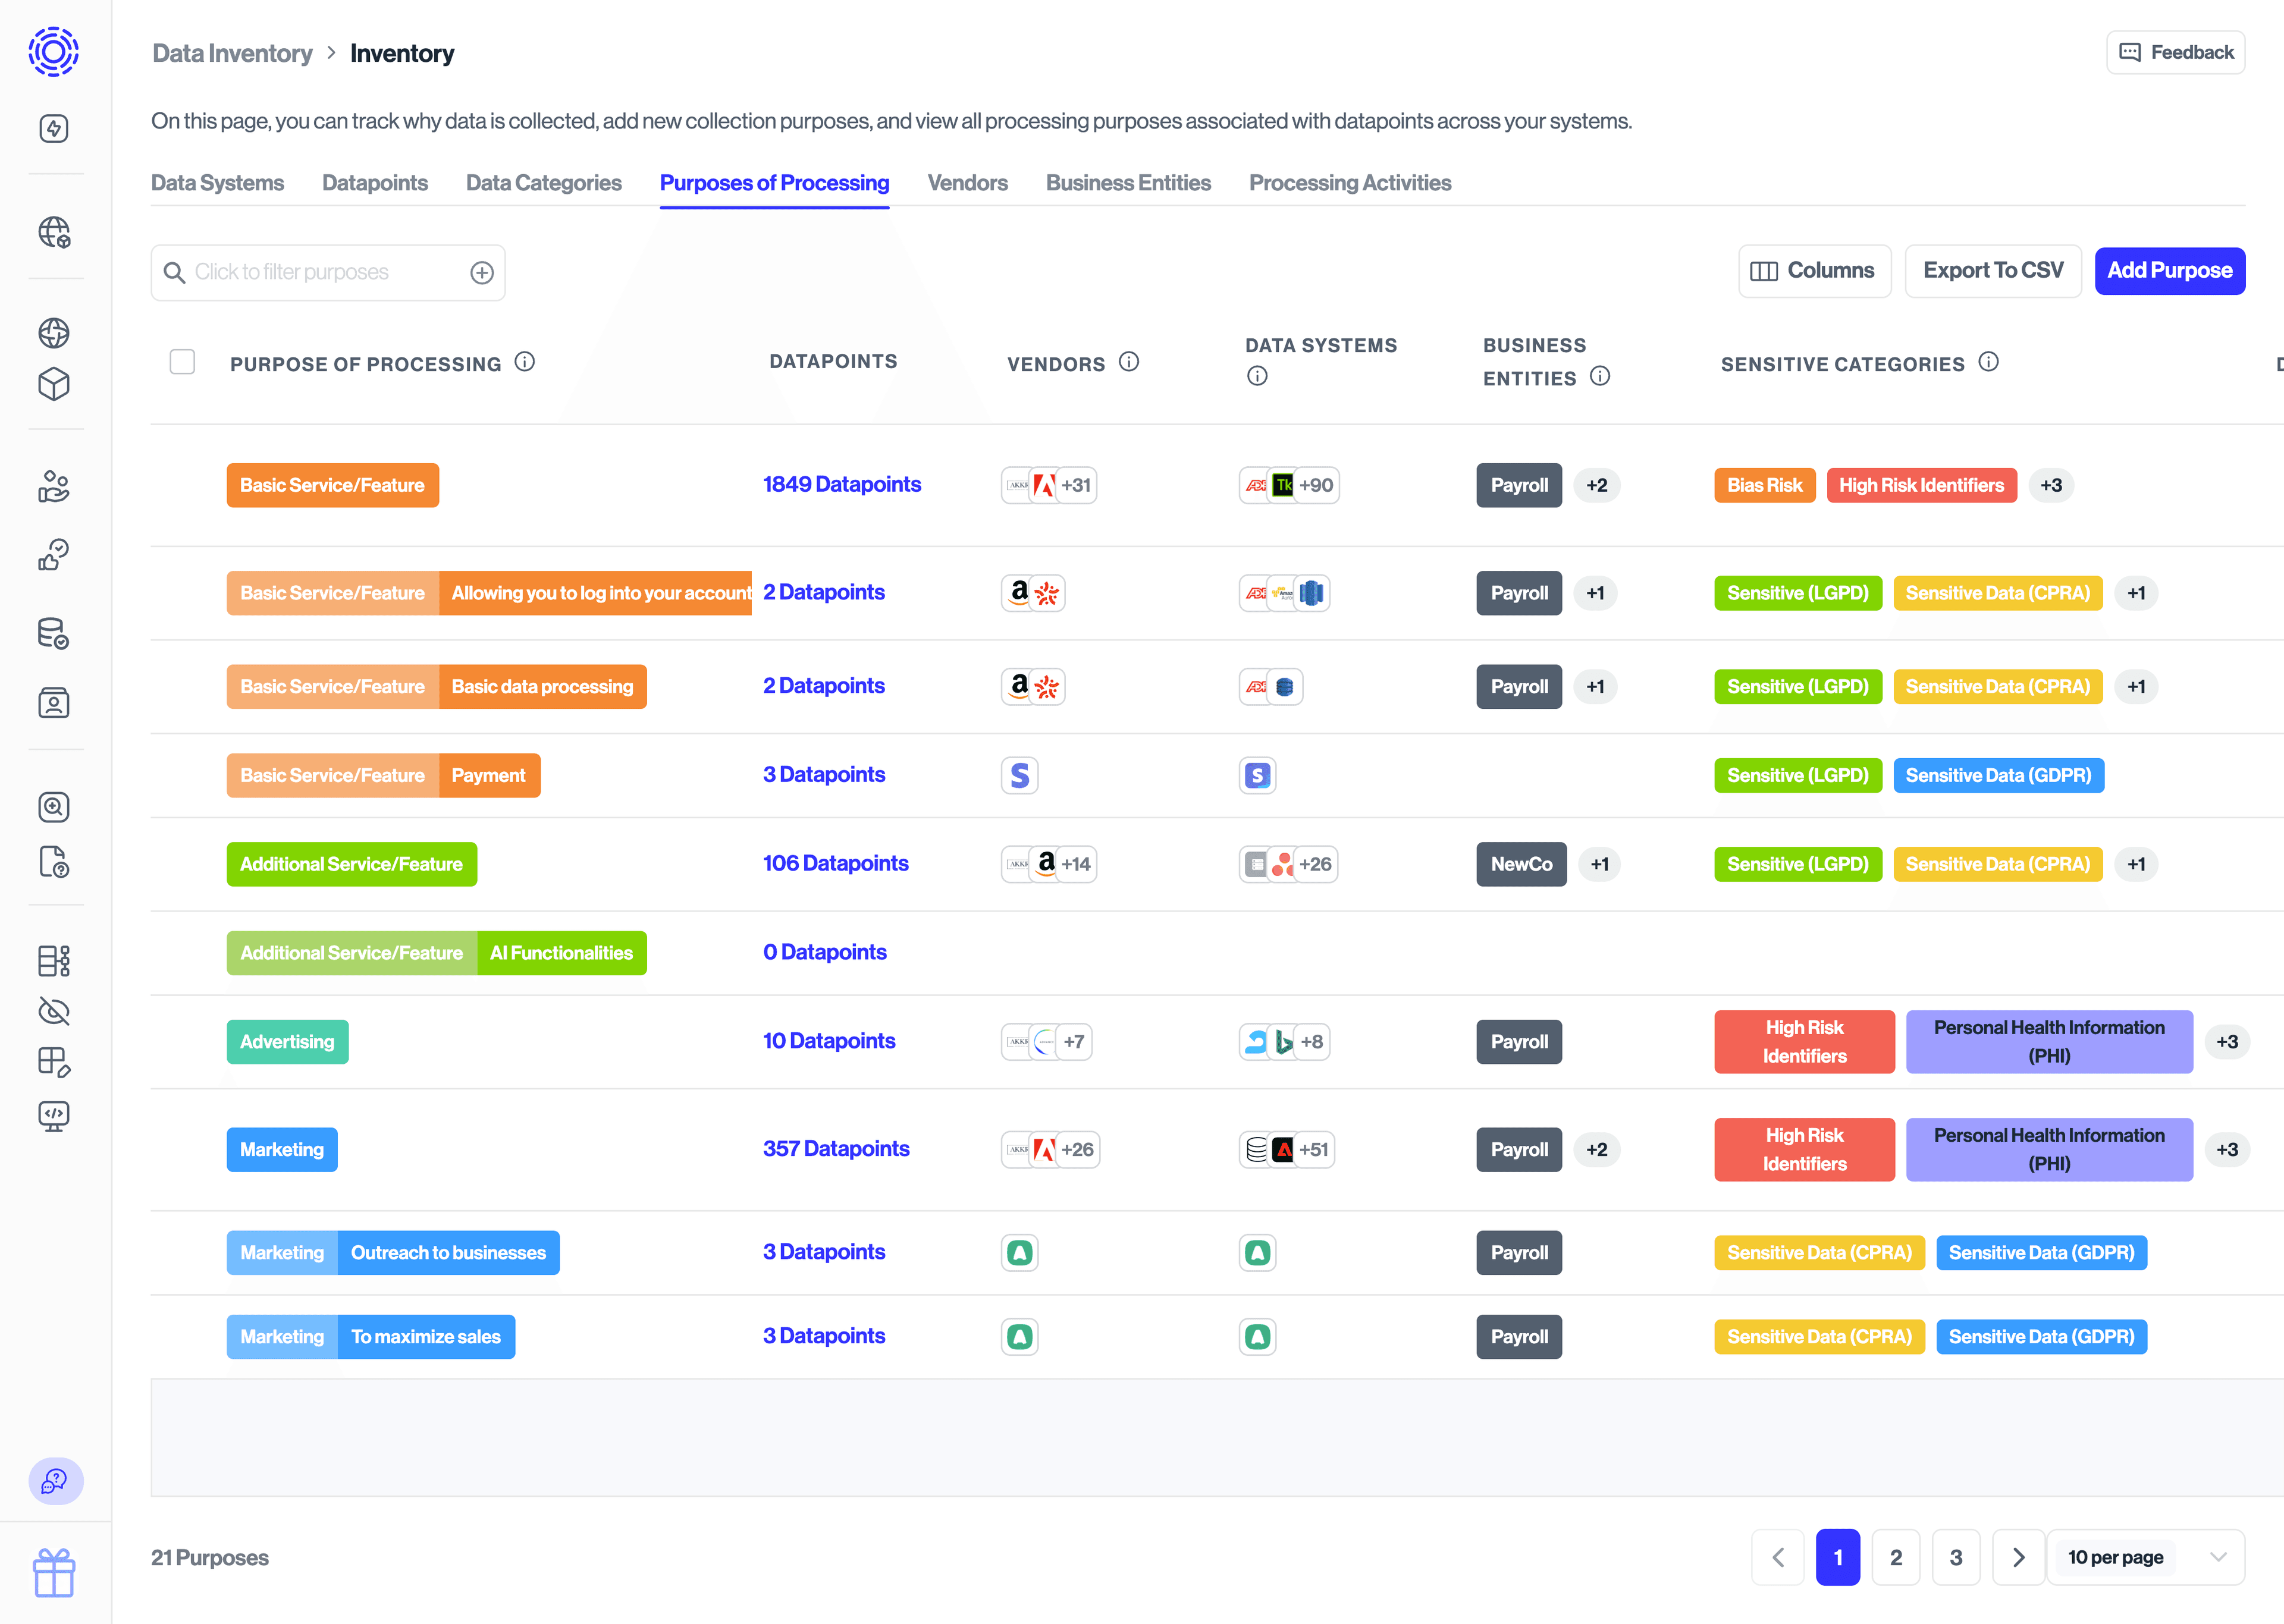
Task: Expand +3 sensitive categories in Marketing row
Action: pos(2227,1149)
